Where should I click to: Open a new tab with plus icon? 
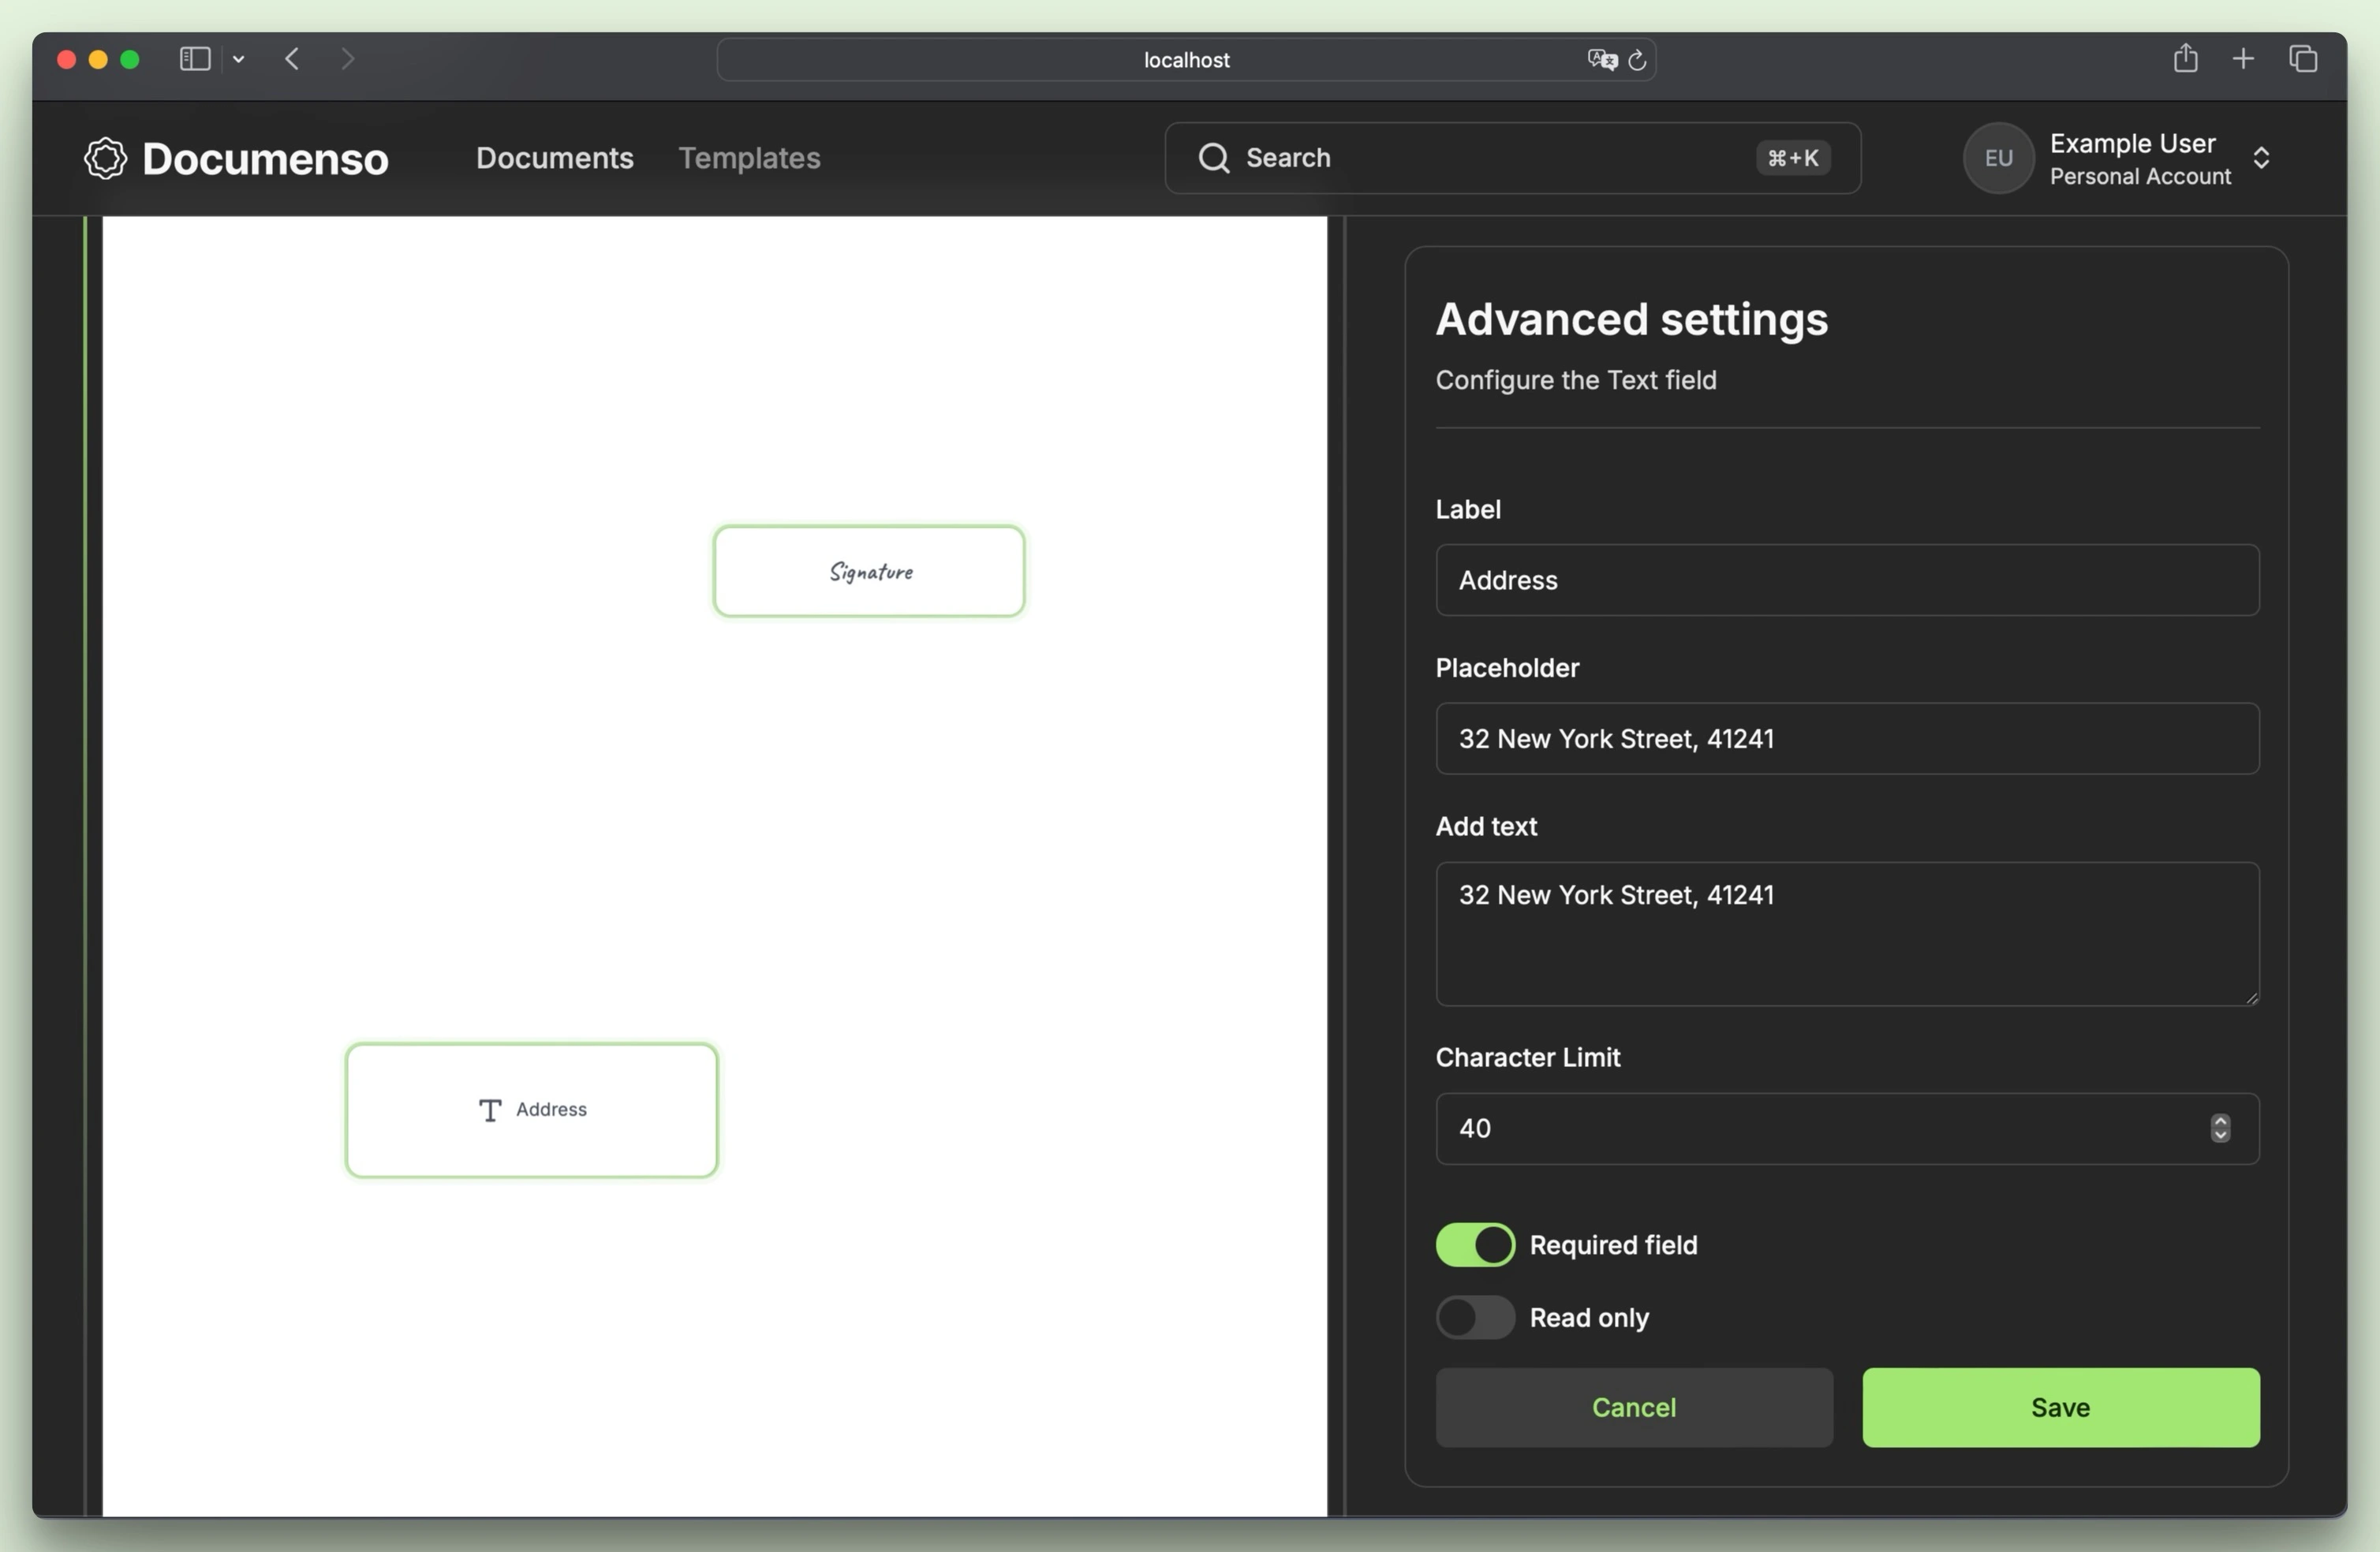[2243, 59]
